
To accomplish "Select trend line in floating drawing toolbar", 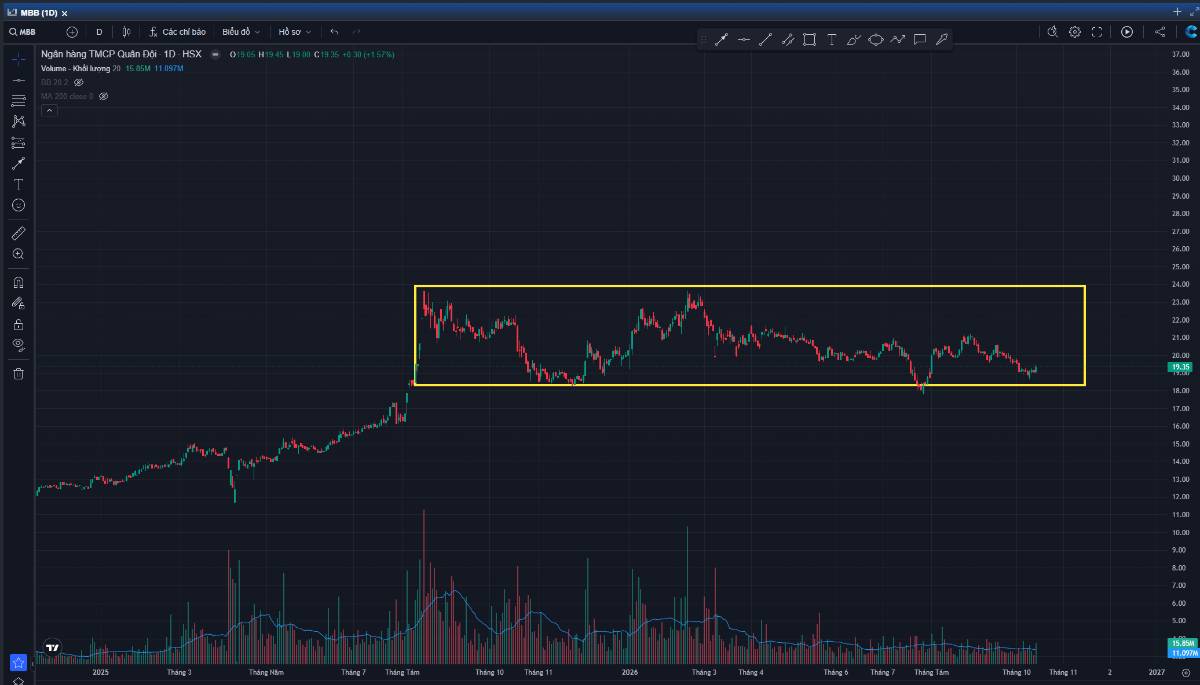I will 765,39.
